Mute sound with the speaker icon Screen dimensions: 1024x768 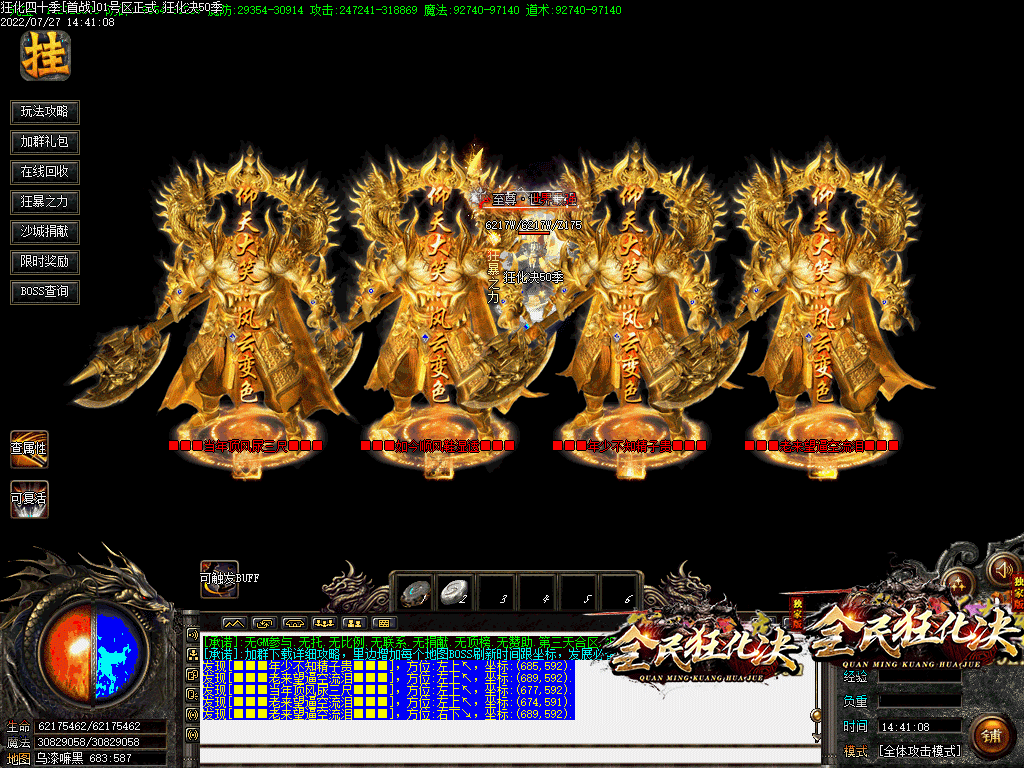[1003, 569]
